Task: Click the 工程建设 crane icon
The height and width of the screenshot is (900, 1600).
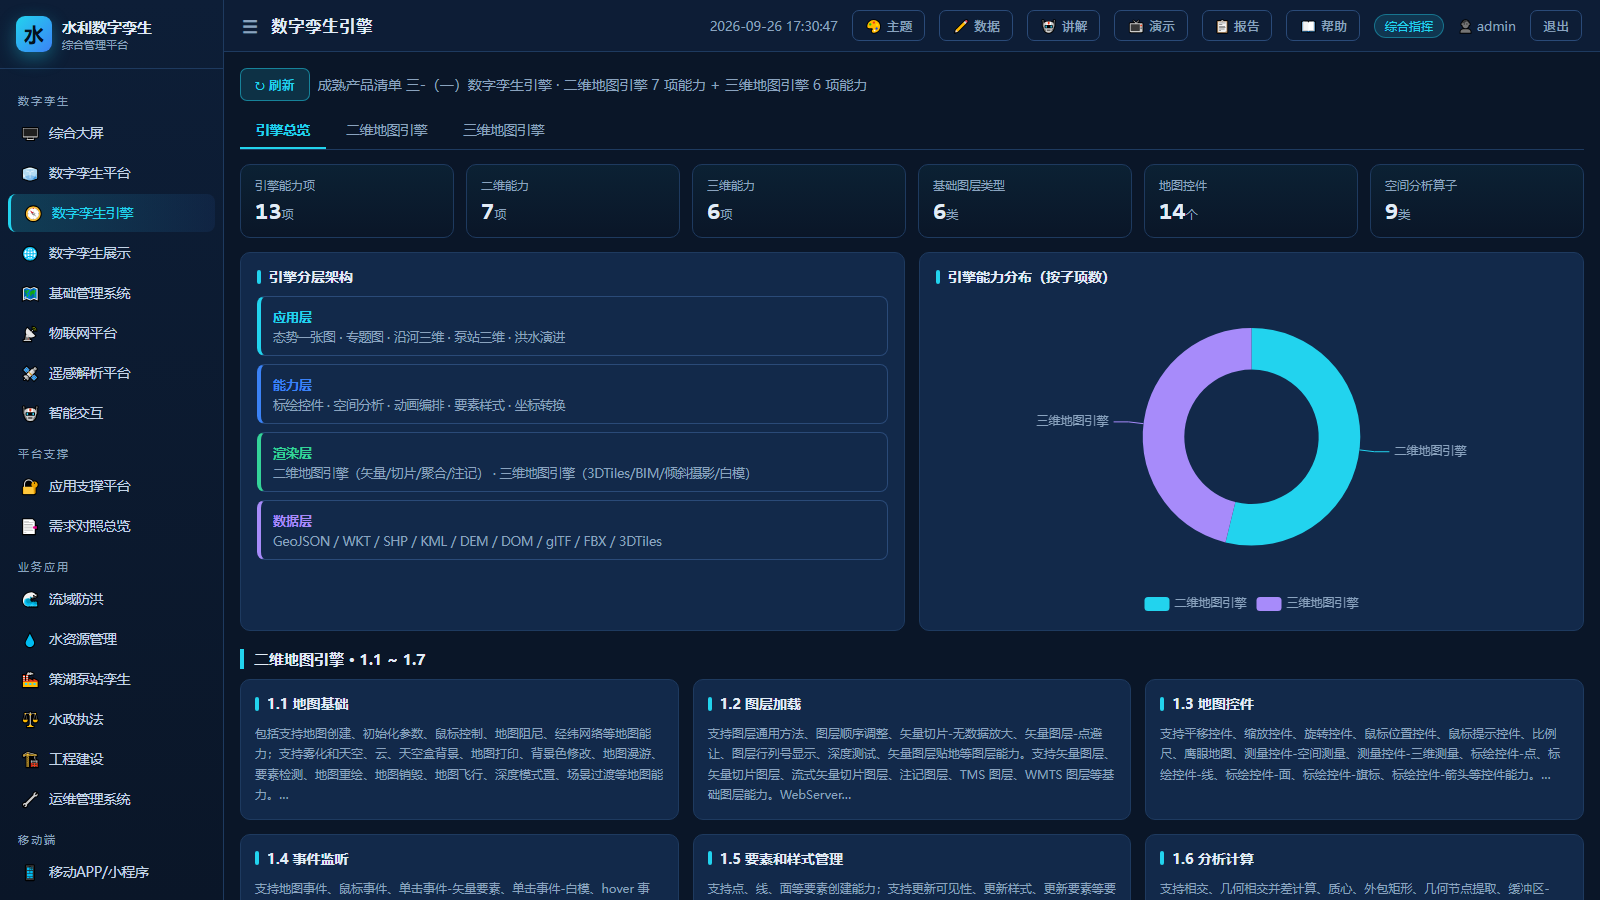Action: coord(30,760)
